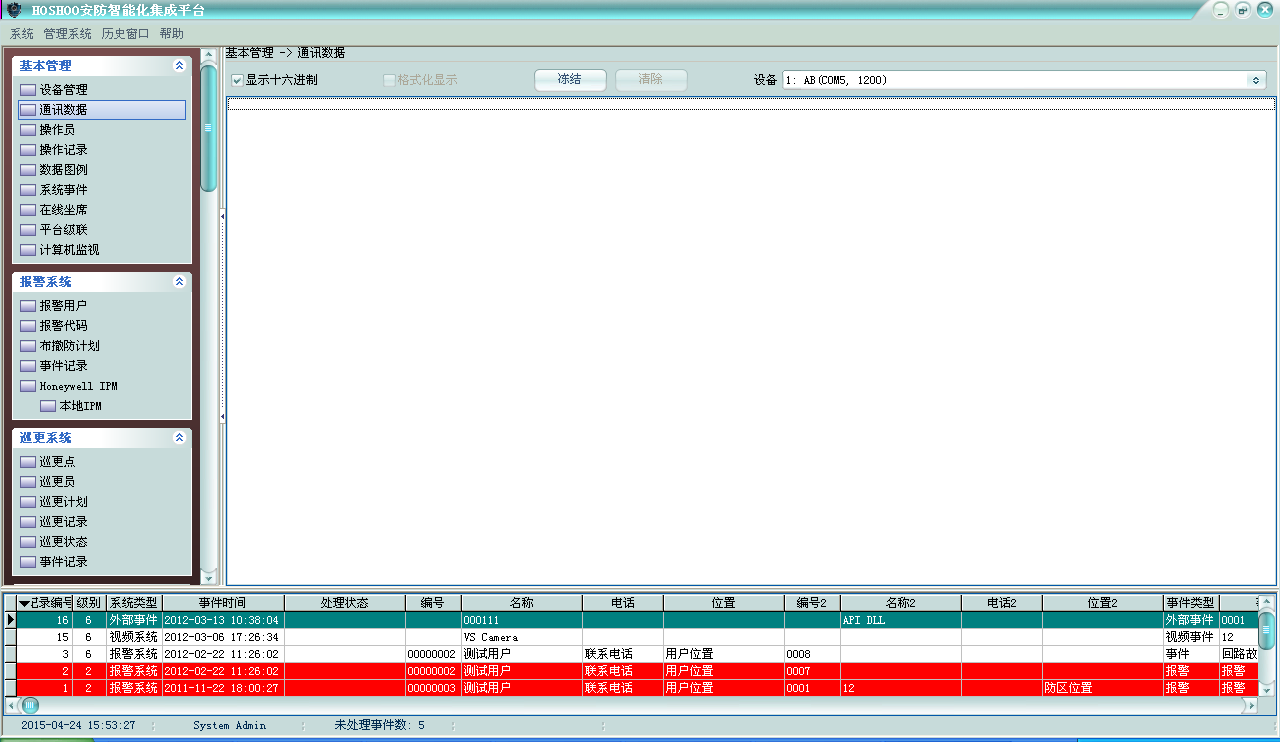Collapse the 报警系统 section chevron

tap(179, 282)
